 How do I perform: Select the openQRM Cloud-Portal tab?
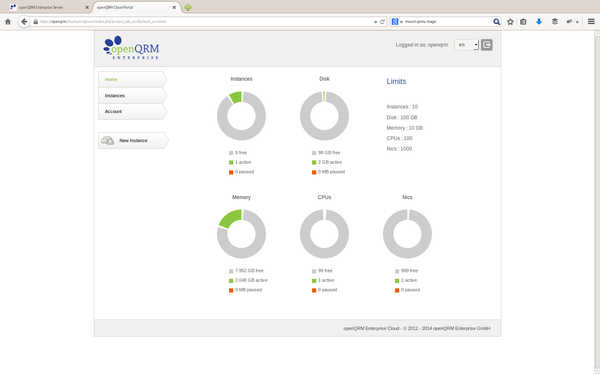(136, 7)
